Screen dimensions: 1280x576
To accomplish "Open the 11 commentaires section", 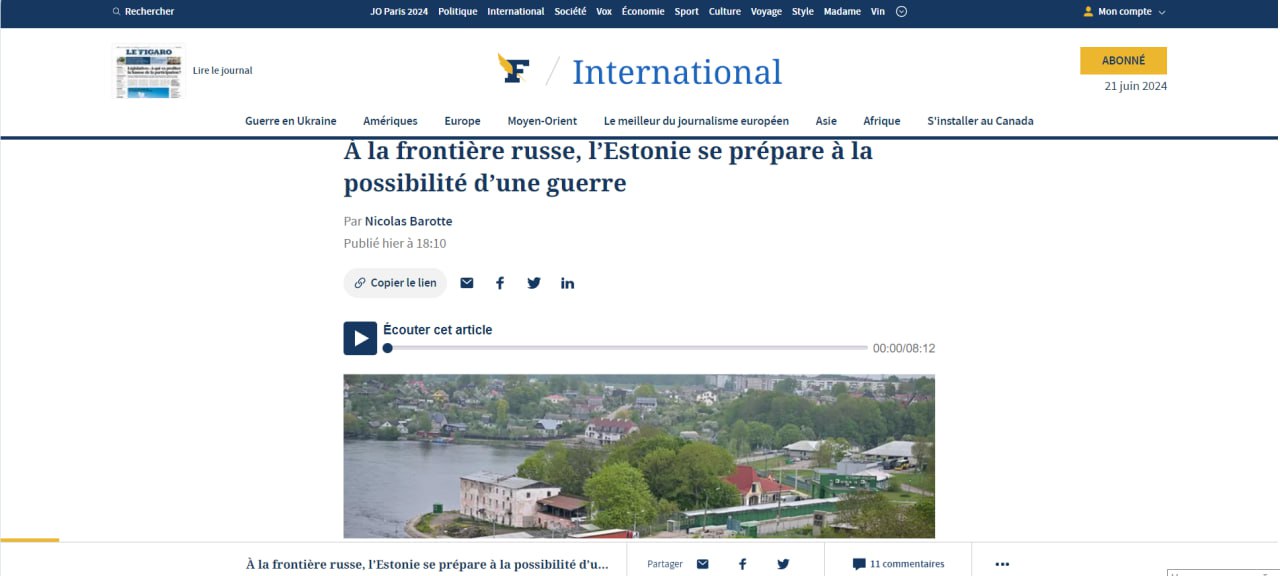I will pyautogui.click(x=898, y=564).
